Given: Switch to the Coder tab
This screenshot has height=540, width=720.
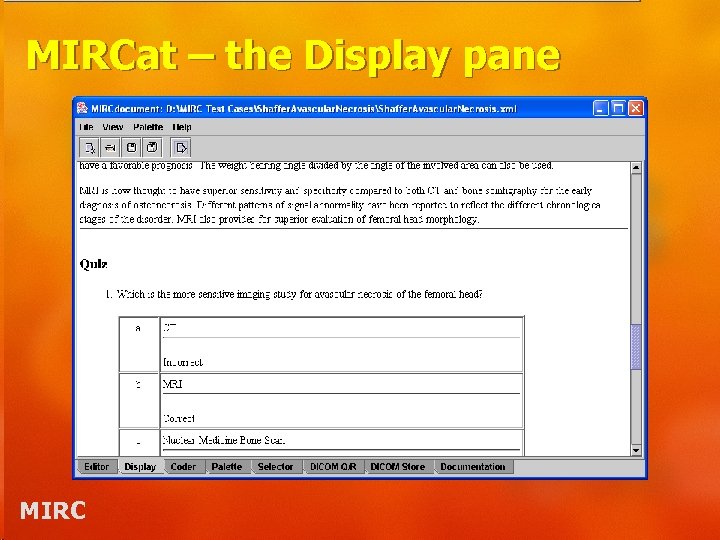Looking at the screenshot, I should 183,467.
